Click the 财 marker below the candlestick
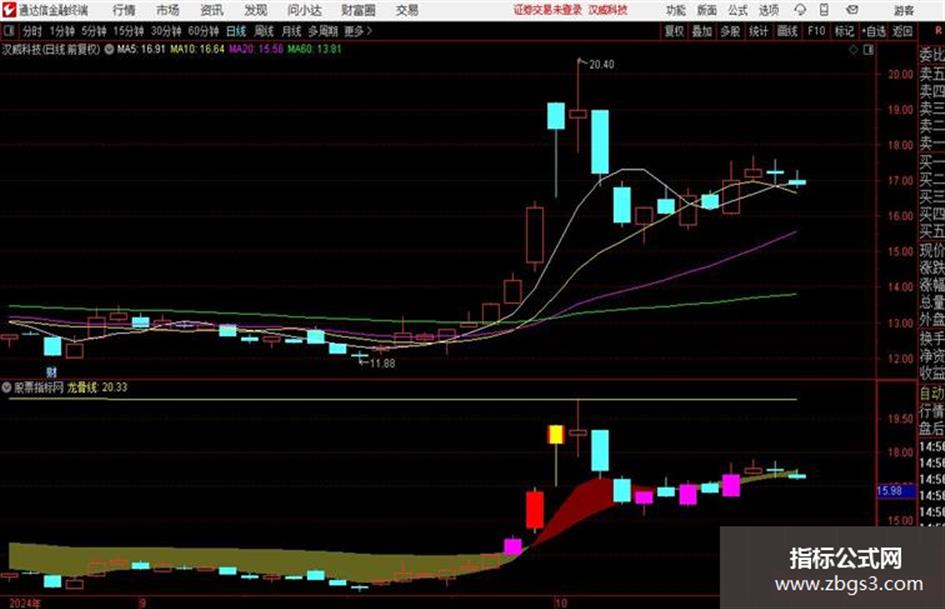 [x=52, y=373]
